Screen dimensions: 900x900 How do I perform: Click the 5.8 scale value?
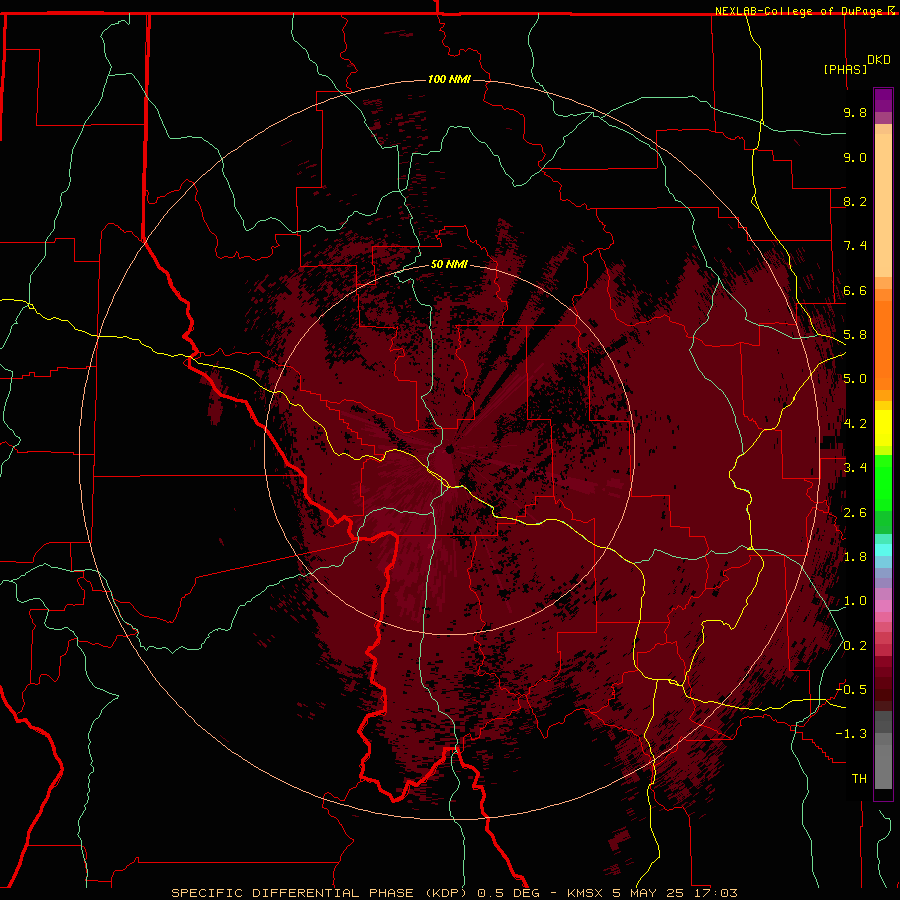click(855, 335)
